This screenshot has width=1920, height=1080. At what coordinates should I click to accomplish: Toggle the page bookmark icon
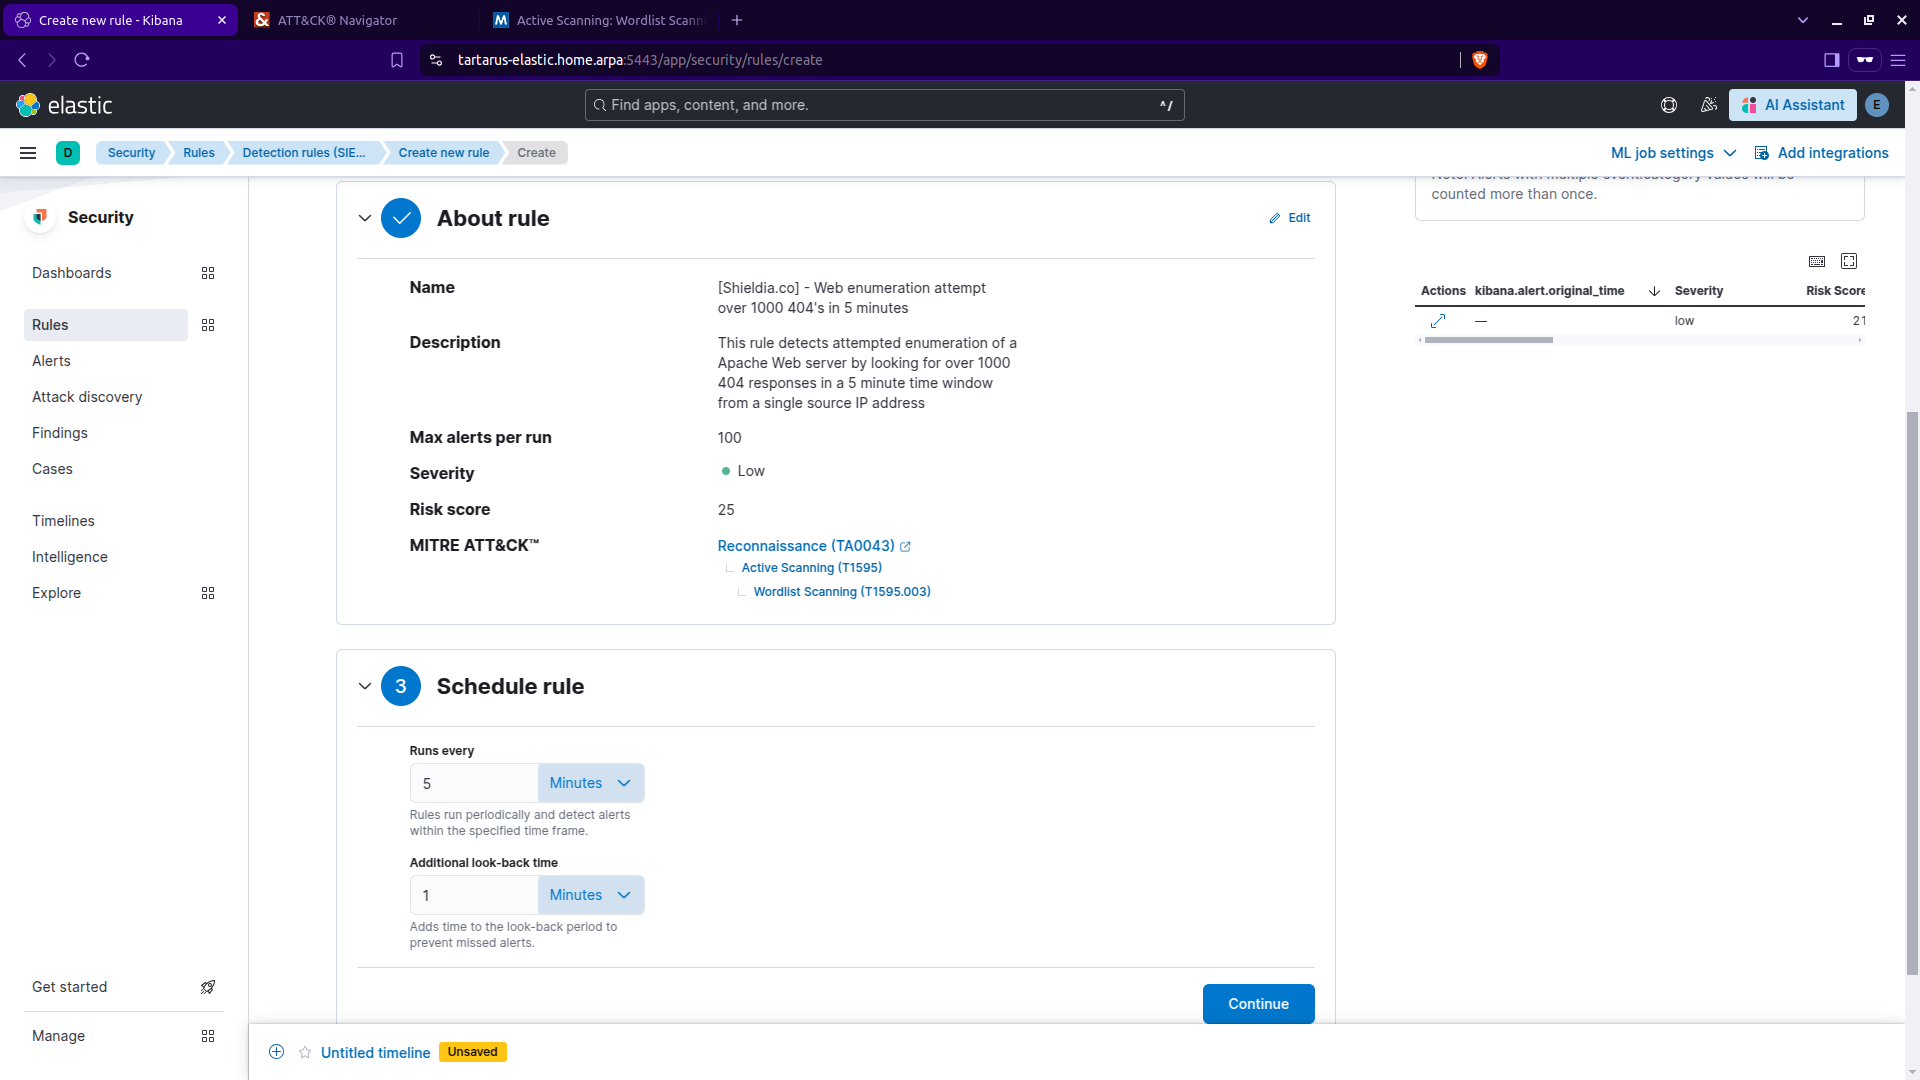397,60
